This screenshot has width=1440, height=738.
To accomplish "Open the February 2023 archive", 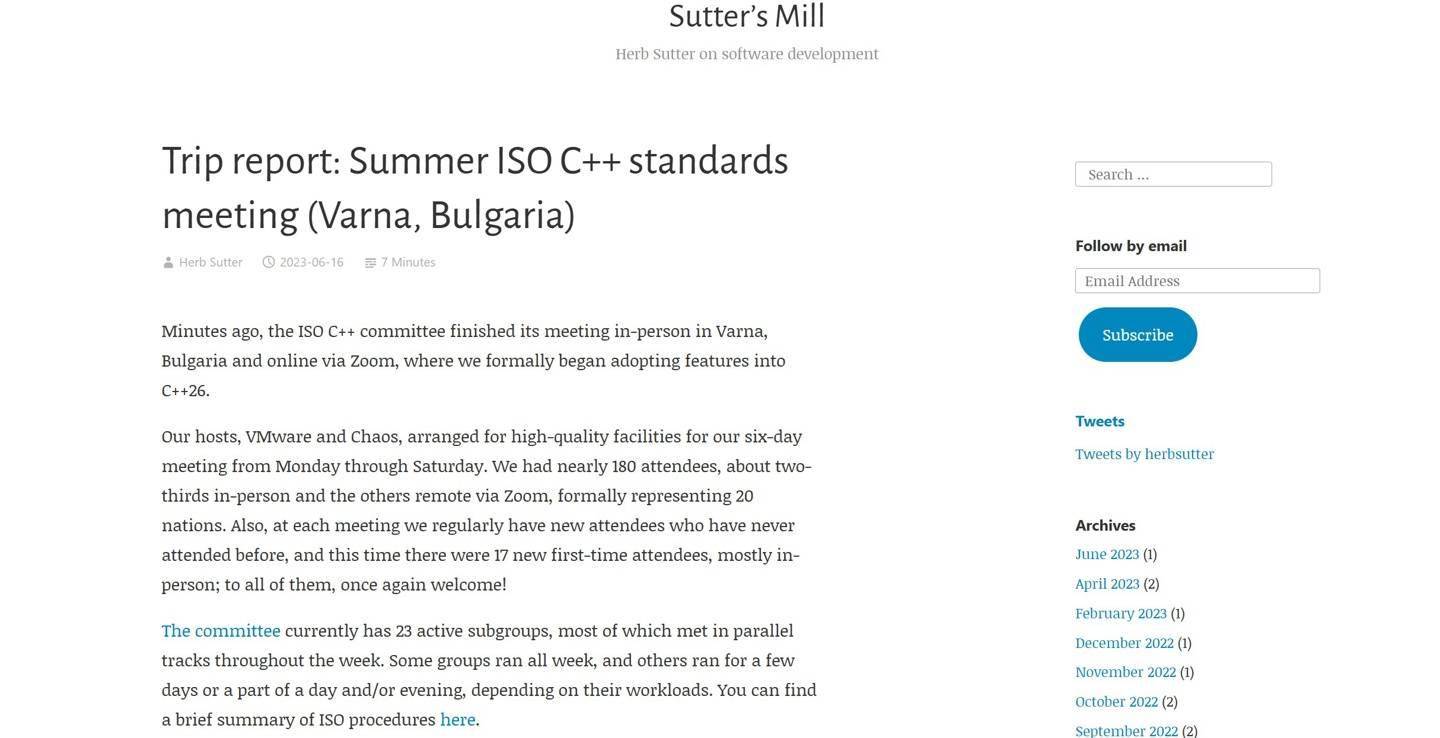I will (x=1121, y=613).
